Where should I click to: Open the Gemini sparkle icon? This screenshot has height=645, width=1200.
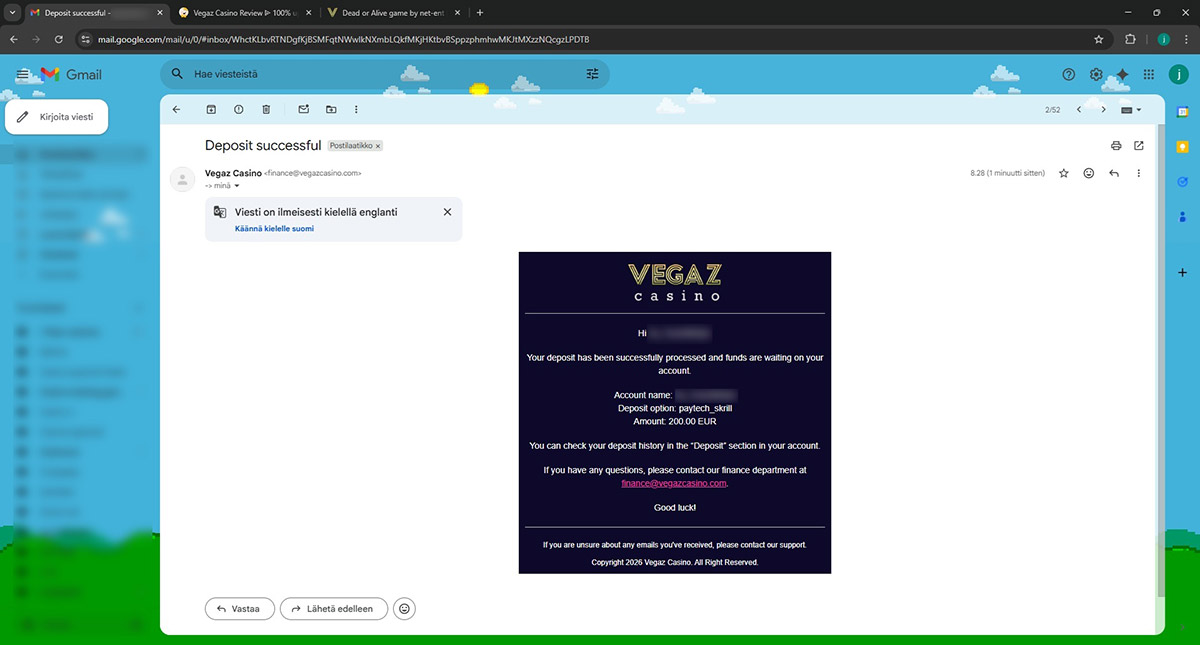pos(1122,75)
